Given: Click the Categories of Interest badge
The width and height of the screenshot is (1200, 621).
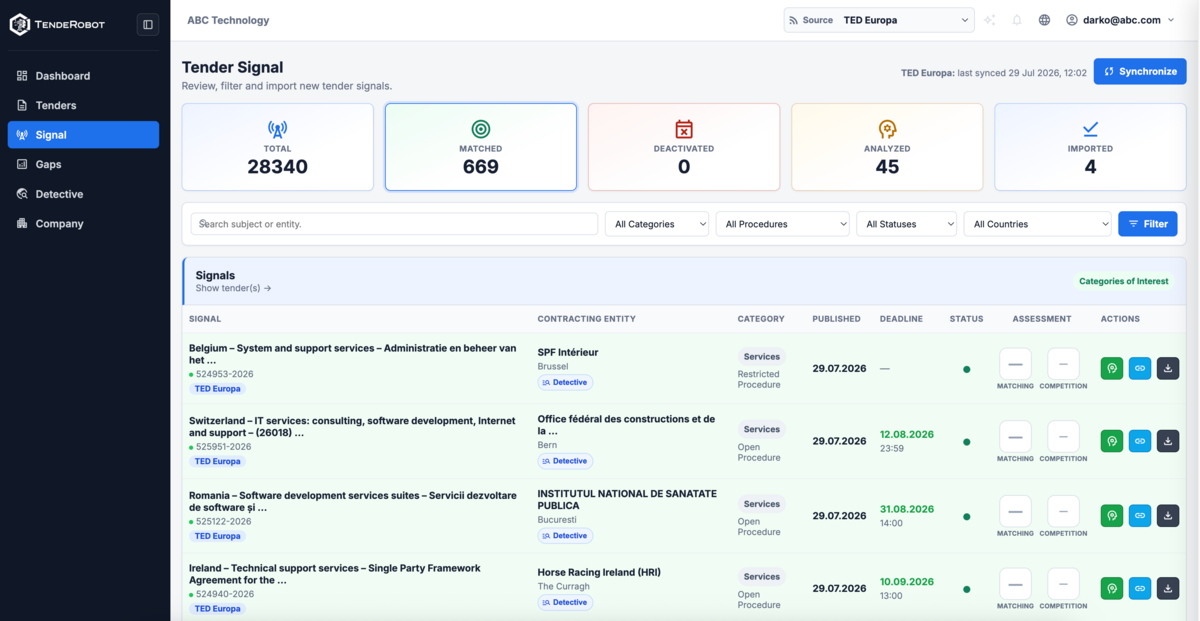Looking at the screenshot, I should (1123, 281).
